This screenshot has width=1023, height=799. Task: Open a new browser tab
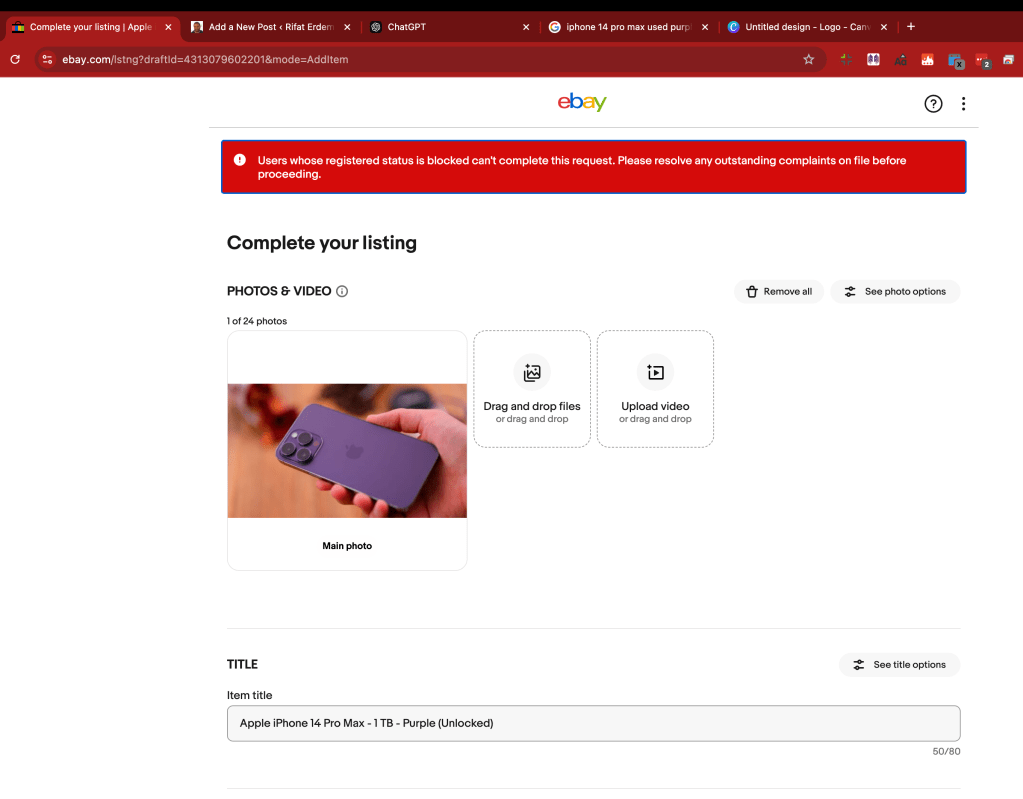point(911,27)
